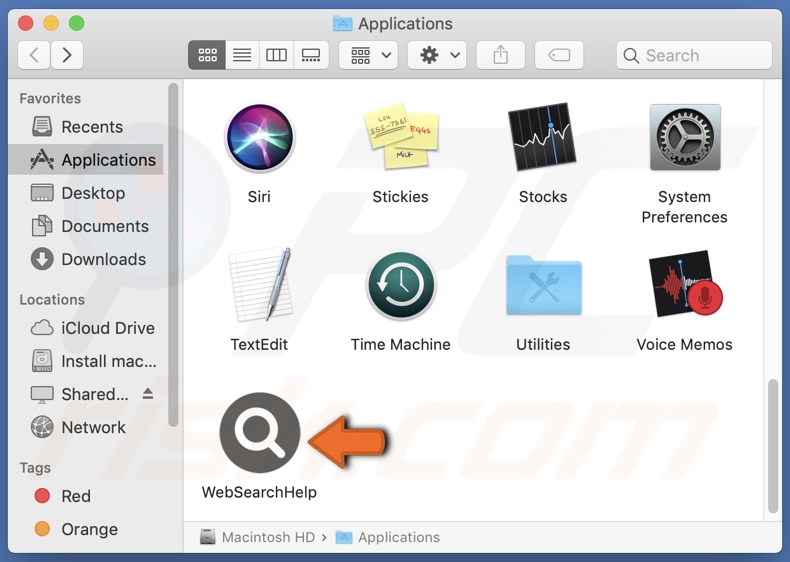Image resolution: width=790 pixels, height=562 pixels.
Task: Open the Utilities folder icon
Action: pyautogui.click(x=544, y=285)
